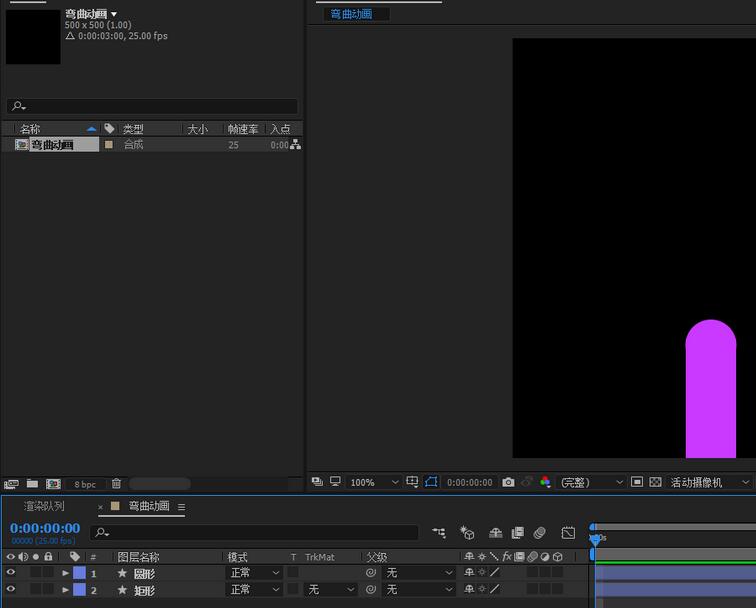This screenshot has height=608, width=756.
Task: Create a new folder in project panel
Action: tap(32, 483)
